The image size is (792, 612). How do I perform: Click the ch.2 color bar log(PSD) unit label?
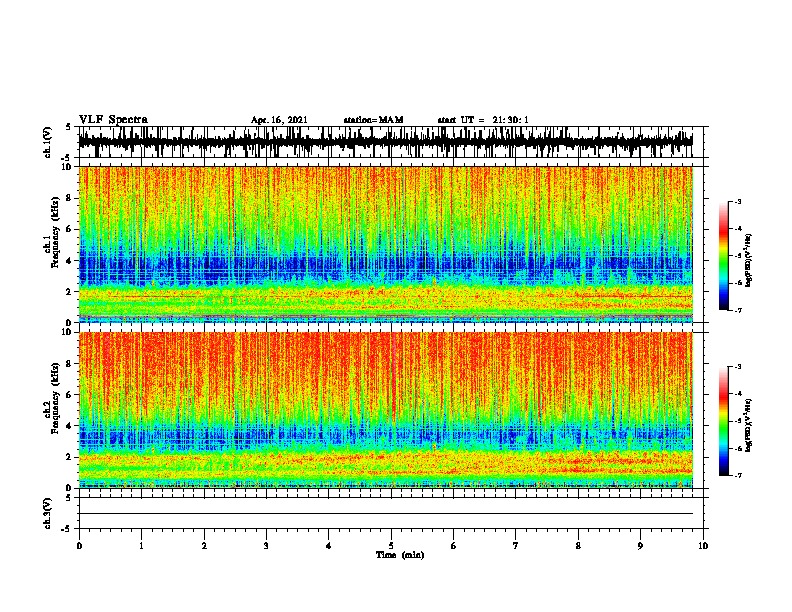click(x=749, y=425)
